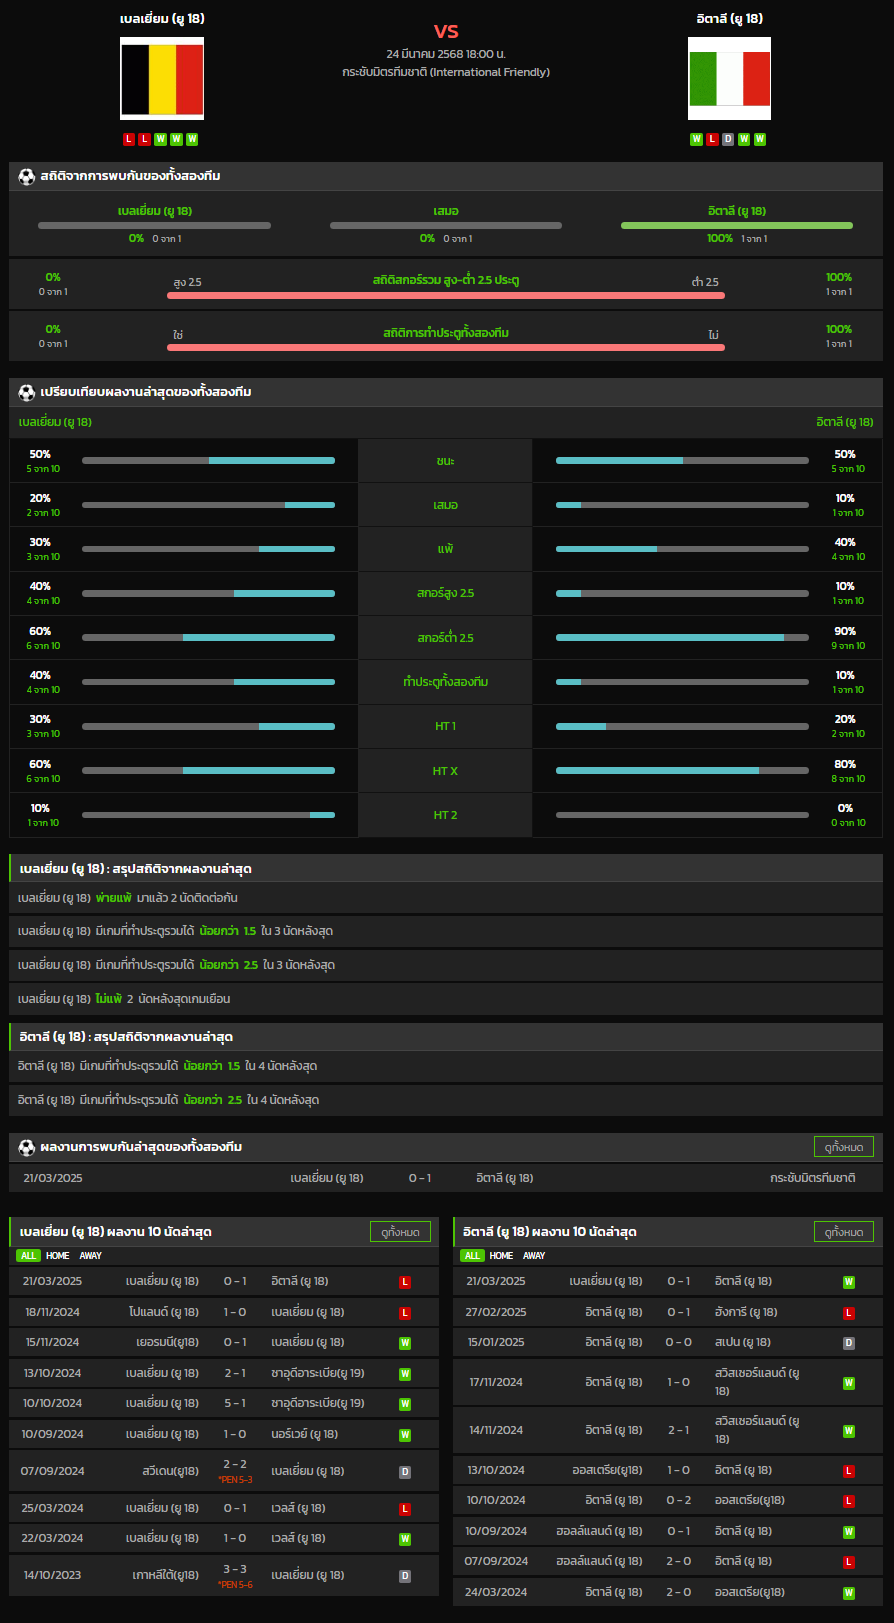Click the draw (เสมอ) head-to-head bar
Viewport: 894px width, 1623px height.
coord(446,225)
